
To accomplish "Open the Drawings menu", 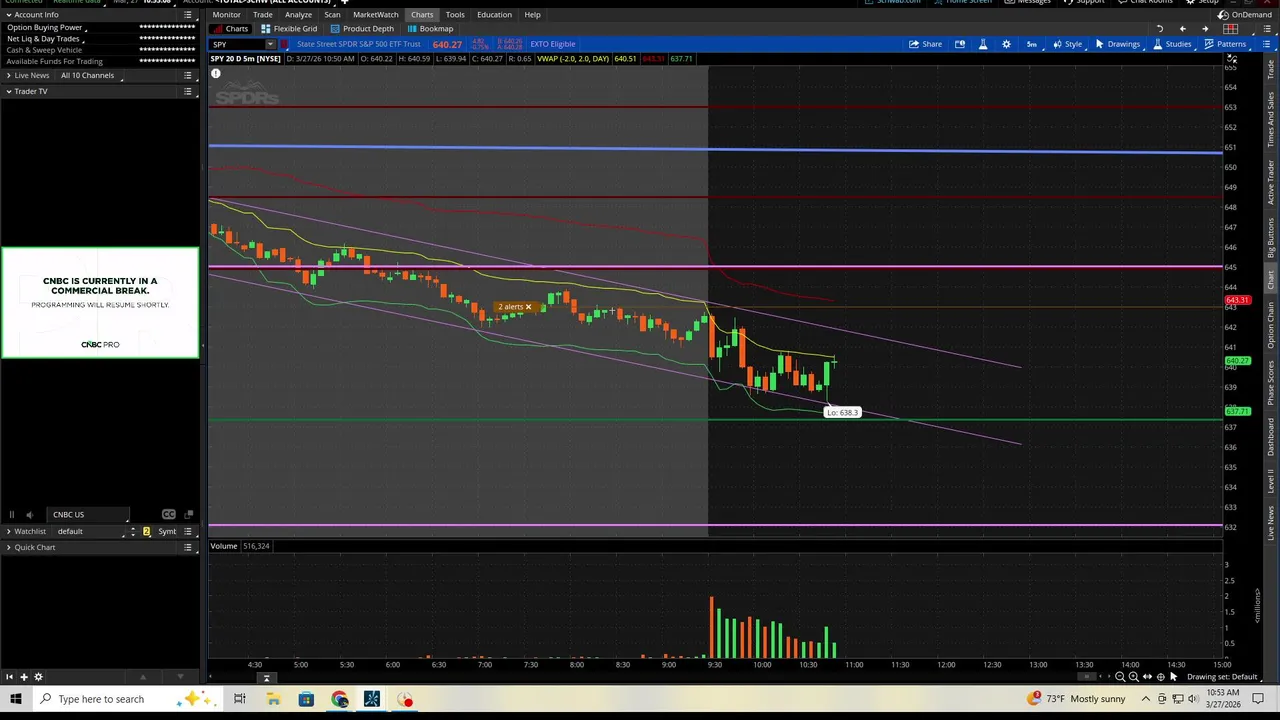I will point(1117,44).
